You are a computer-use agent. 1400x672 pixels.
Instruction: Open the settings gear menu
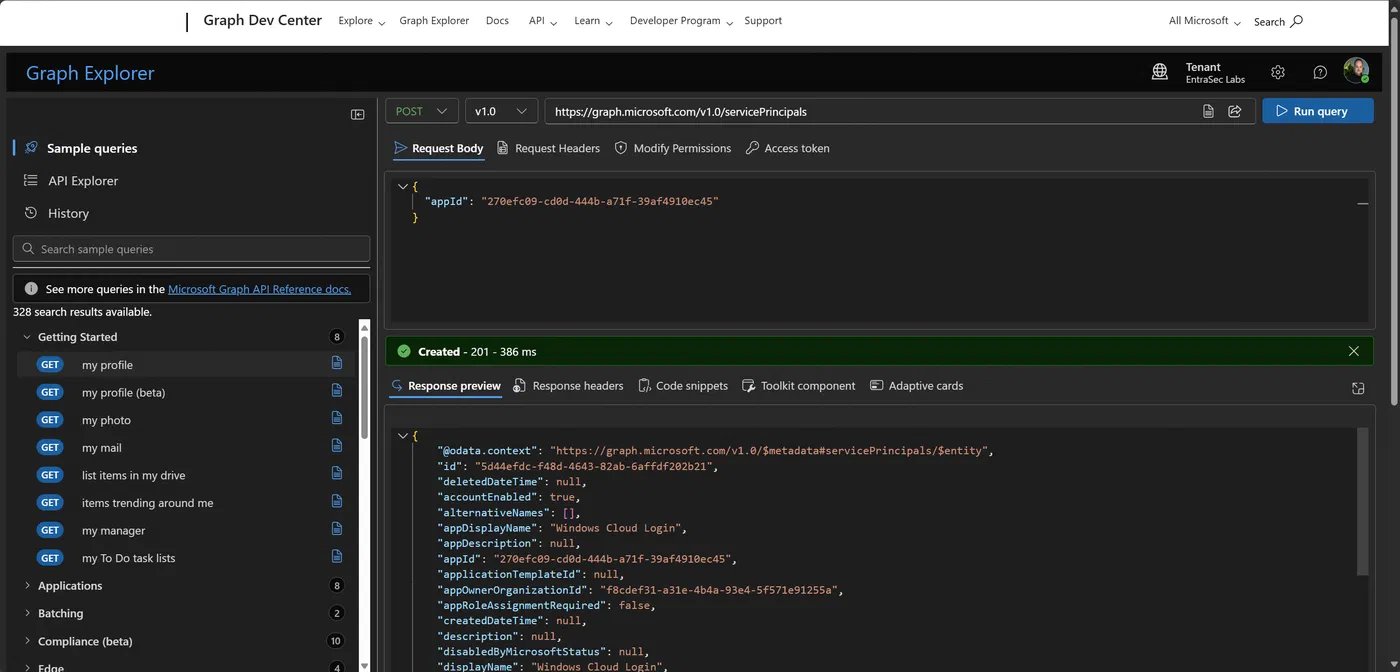click(x=1278, y=72)
